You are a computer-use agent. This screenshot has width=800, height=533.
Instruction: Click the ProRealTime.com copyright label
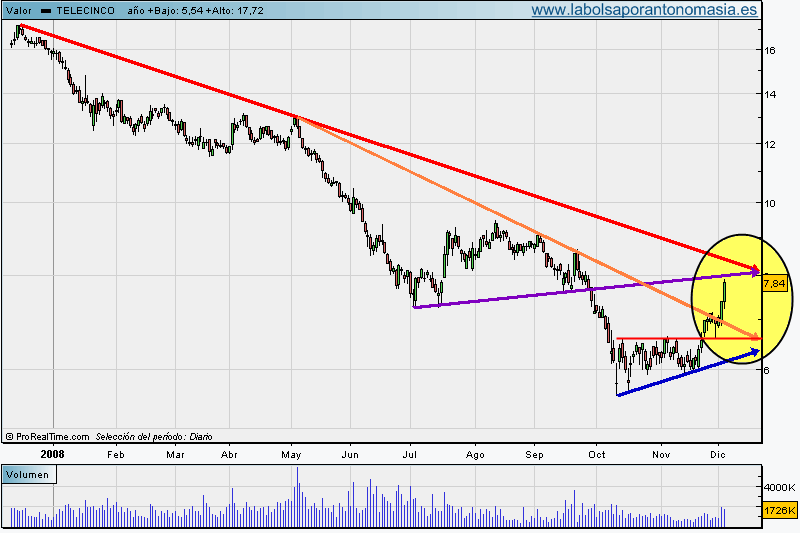coord(52,437)
